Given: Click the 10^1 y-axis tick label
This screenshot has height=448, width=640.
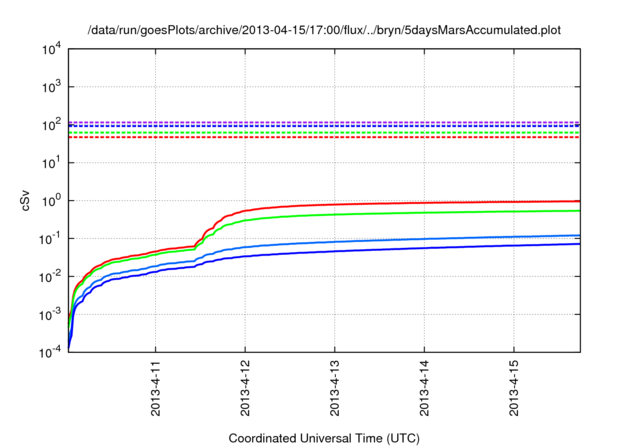Looking at the screenshot, I should (x=52, y=163).
